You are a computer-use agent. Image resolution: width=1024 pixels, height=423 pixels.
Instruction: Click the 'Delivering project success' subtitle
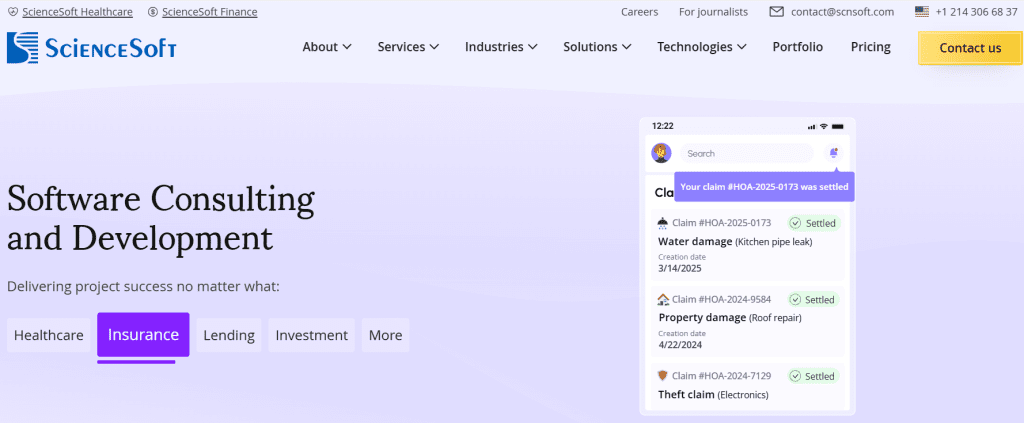coord(143,287)
